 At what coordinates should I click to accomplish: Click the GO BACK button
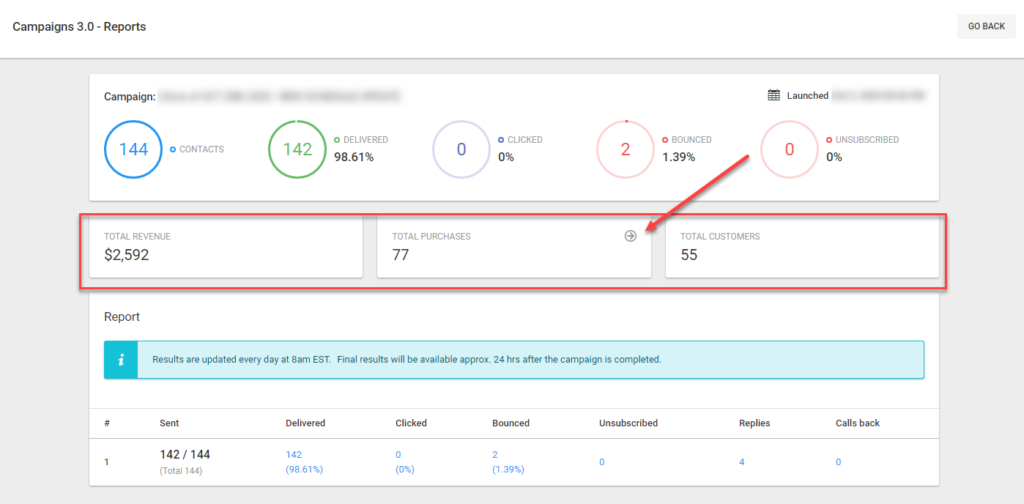coord(986,26)
